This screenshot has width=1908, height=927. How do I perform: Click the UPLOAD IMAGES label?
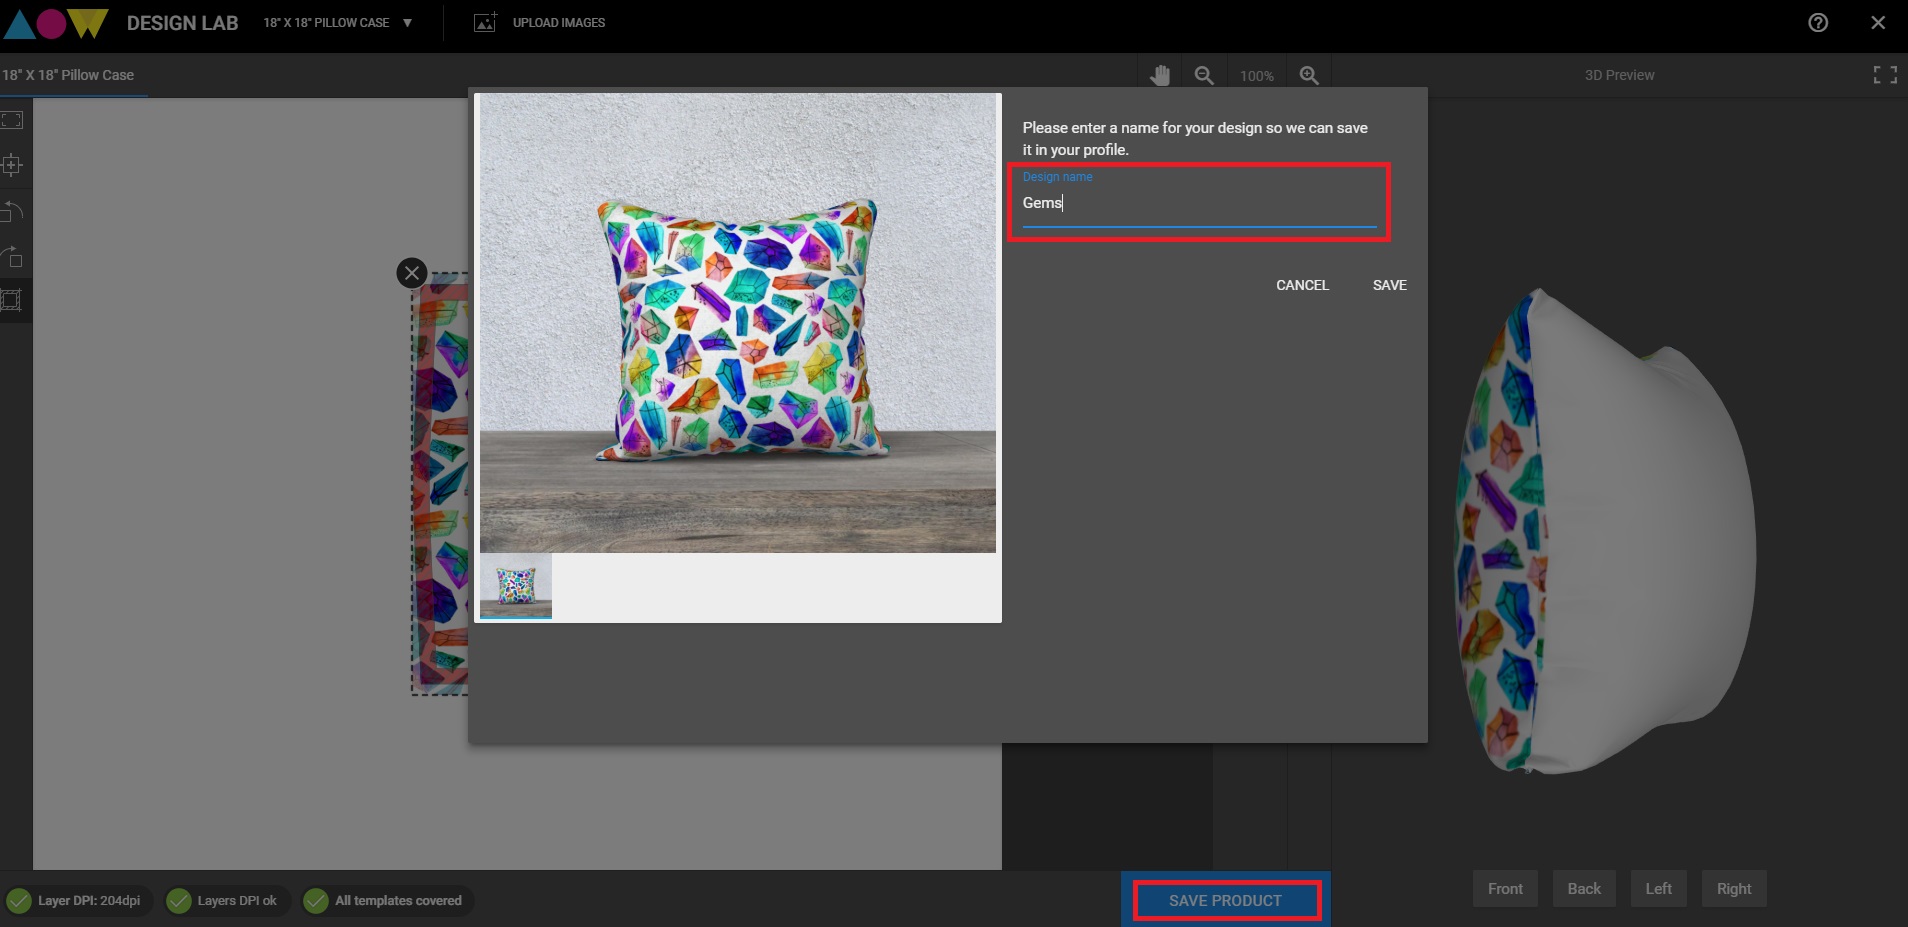coord(559,22)
